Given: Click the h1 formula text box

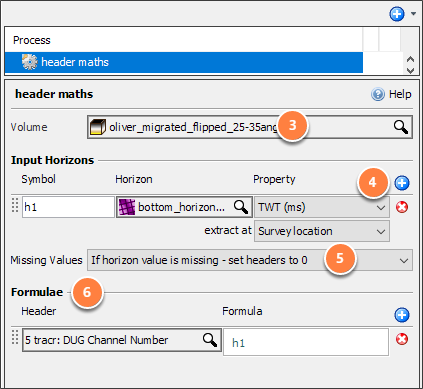Looking at the screenshot, I should [x=306, y=342].
